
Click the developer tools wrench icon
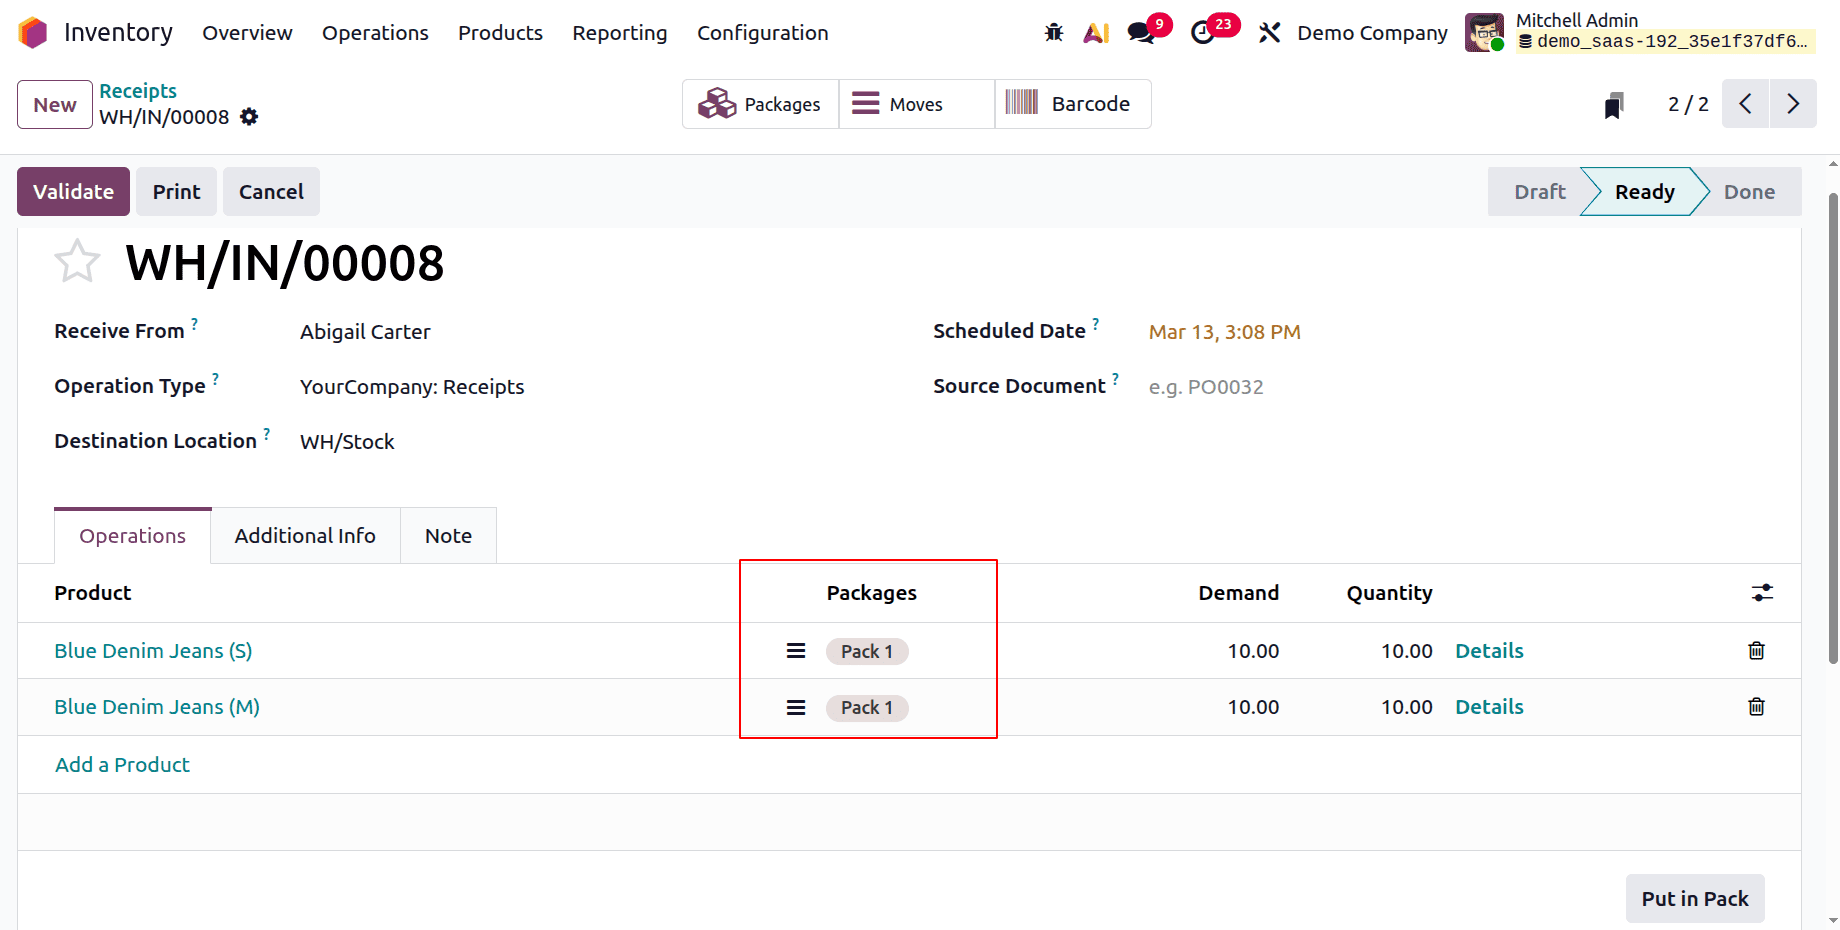[1269, 32]
